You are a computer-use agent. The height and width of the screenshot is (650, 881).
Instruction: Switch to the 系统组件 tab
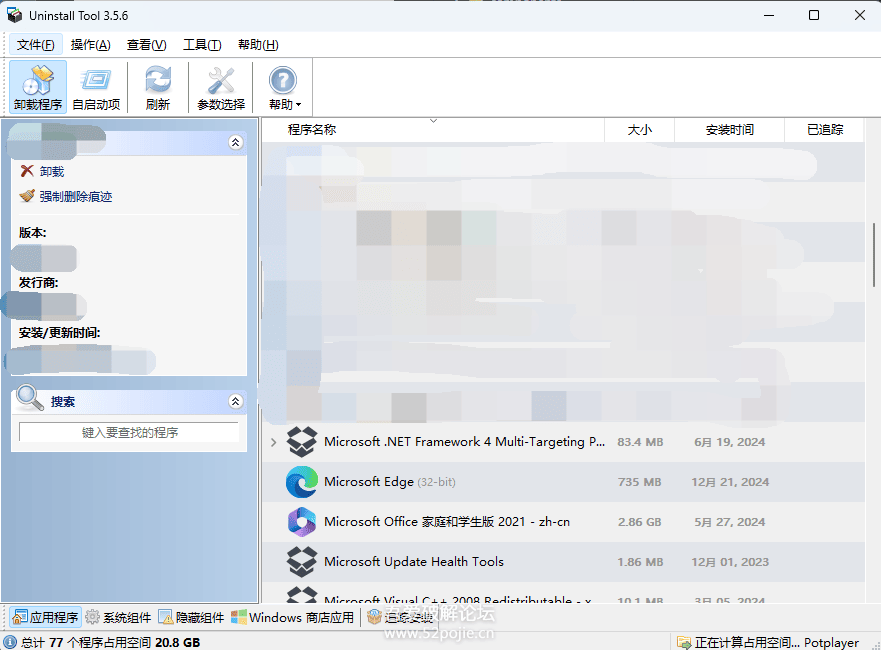pyautogui.click(x=119, y=617)
